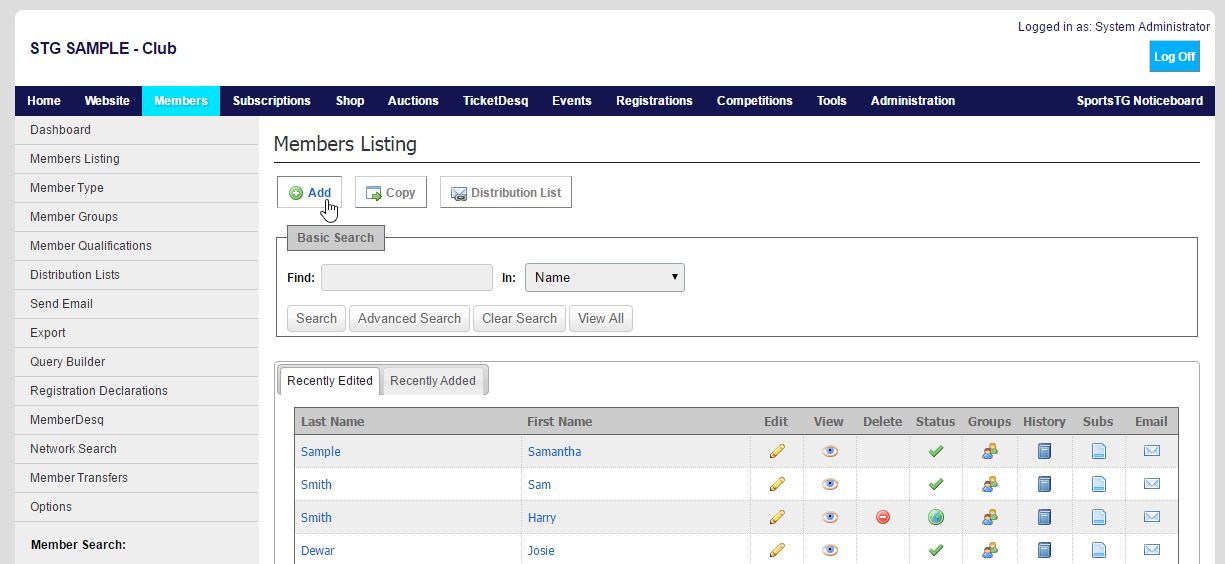Open the Registrations menu

(x=654, y=101)
